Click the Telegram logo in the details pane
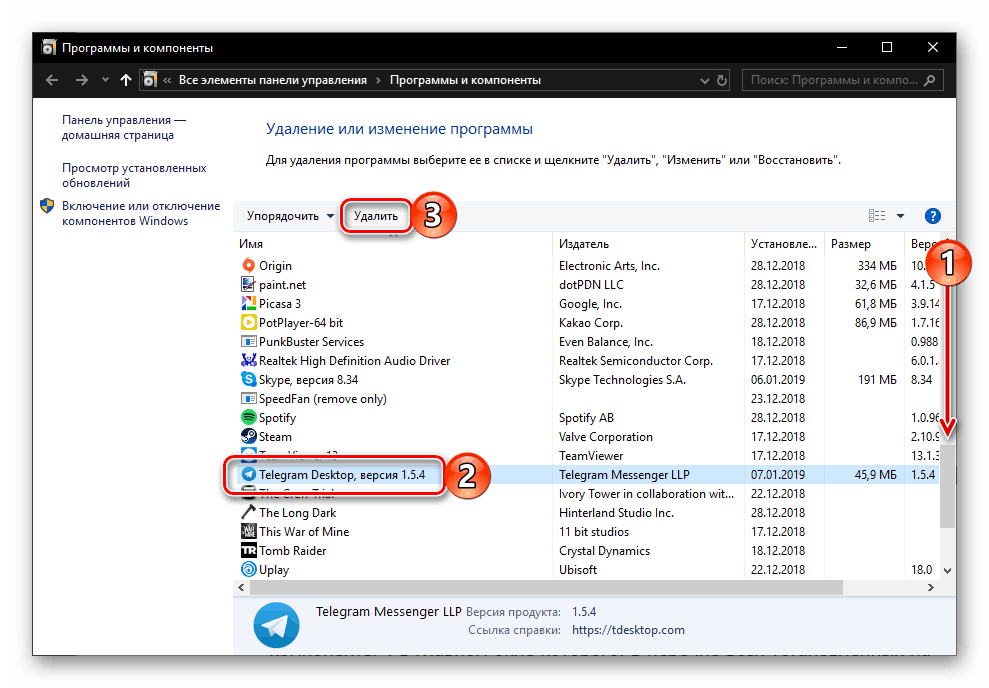The width and height of the screenshot is (989, 688). [x=276, y=624]
